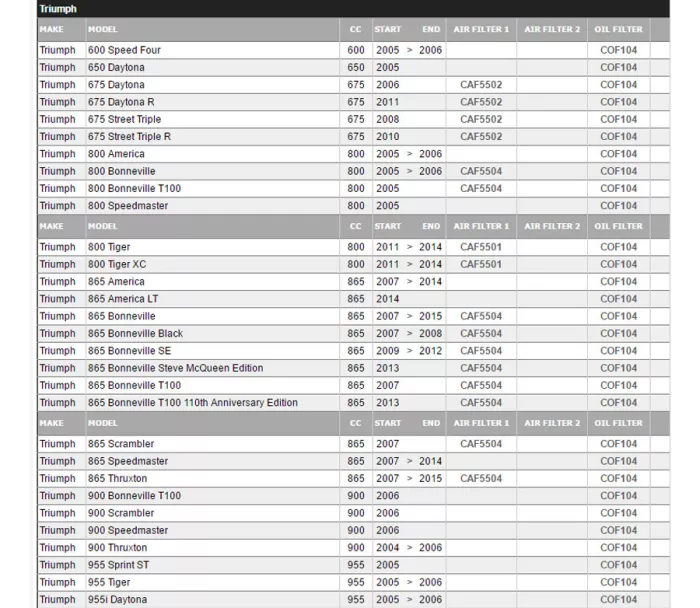
Task: Select the 900 Thruxton model cell
Action: click(x=117, y=548)
